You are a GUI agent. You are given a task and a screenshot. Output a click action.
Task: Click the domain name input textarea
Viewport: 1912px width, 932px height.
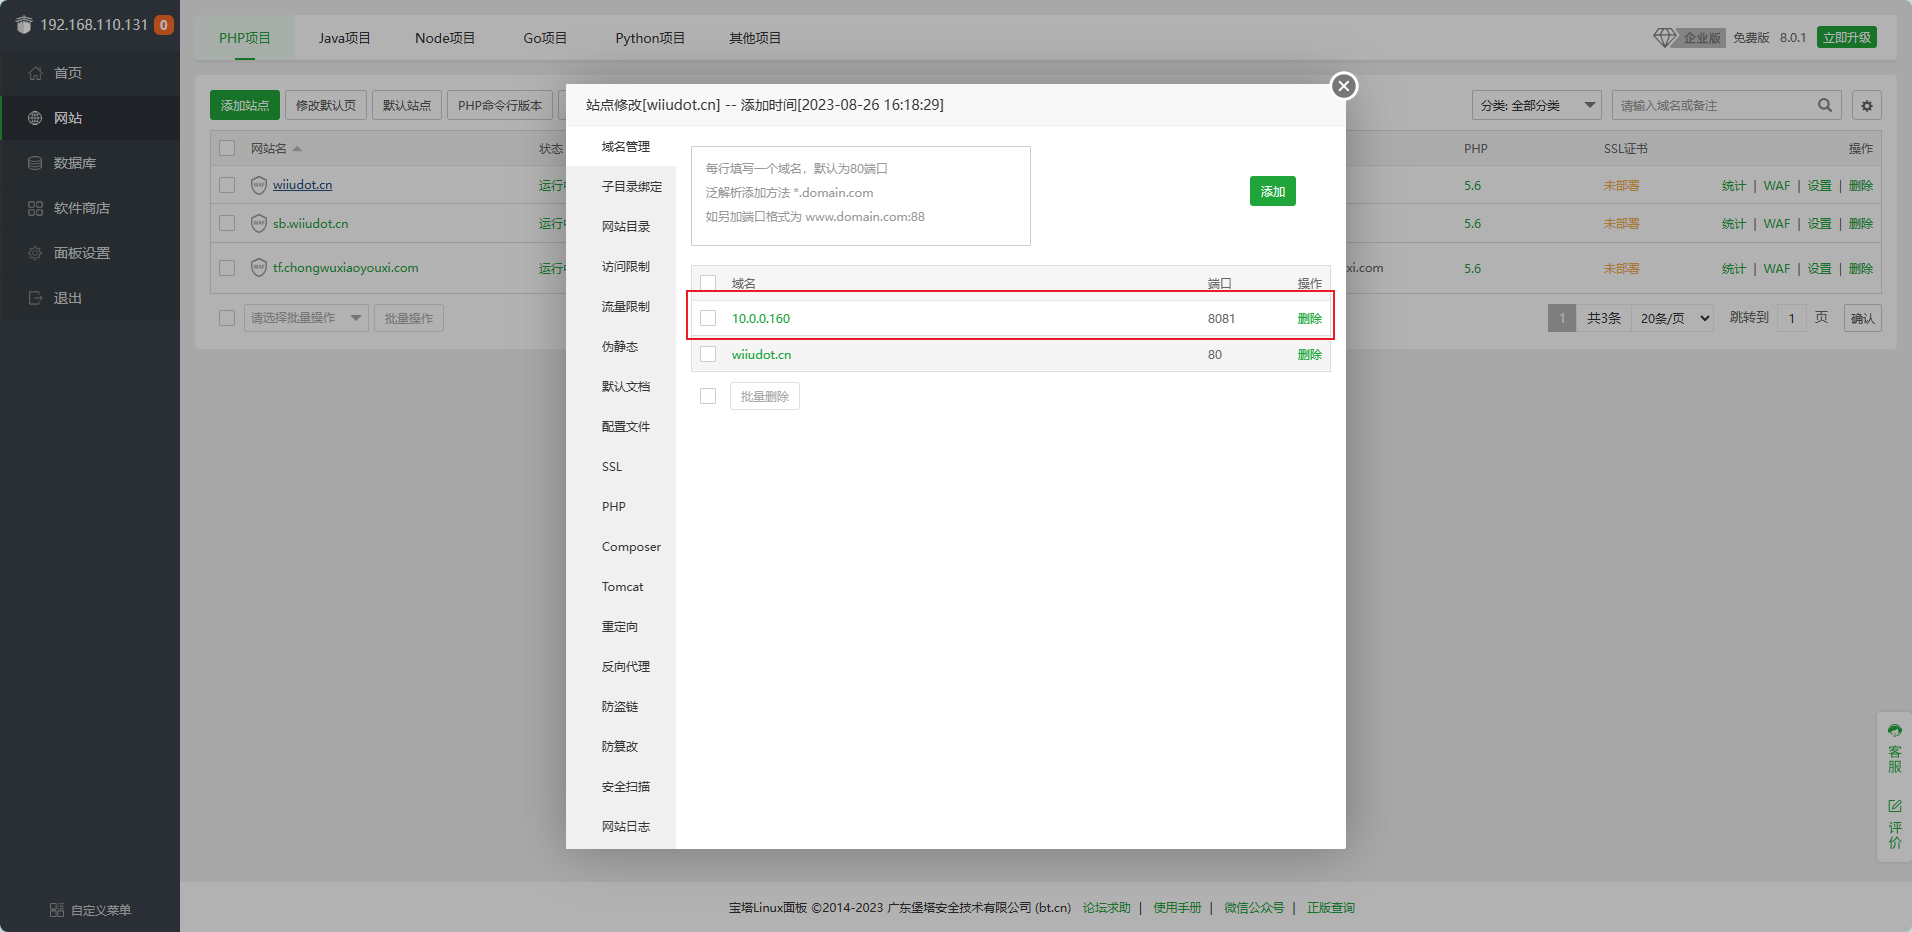(860, 196)
